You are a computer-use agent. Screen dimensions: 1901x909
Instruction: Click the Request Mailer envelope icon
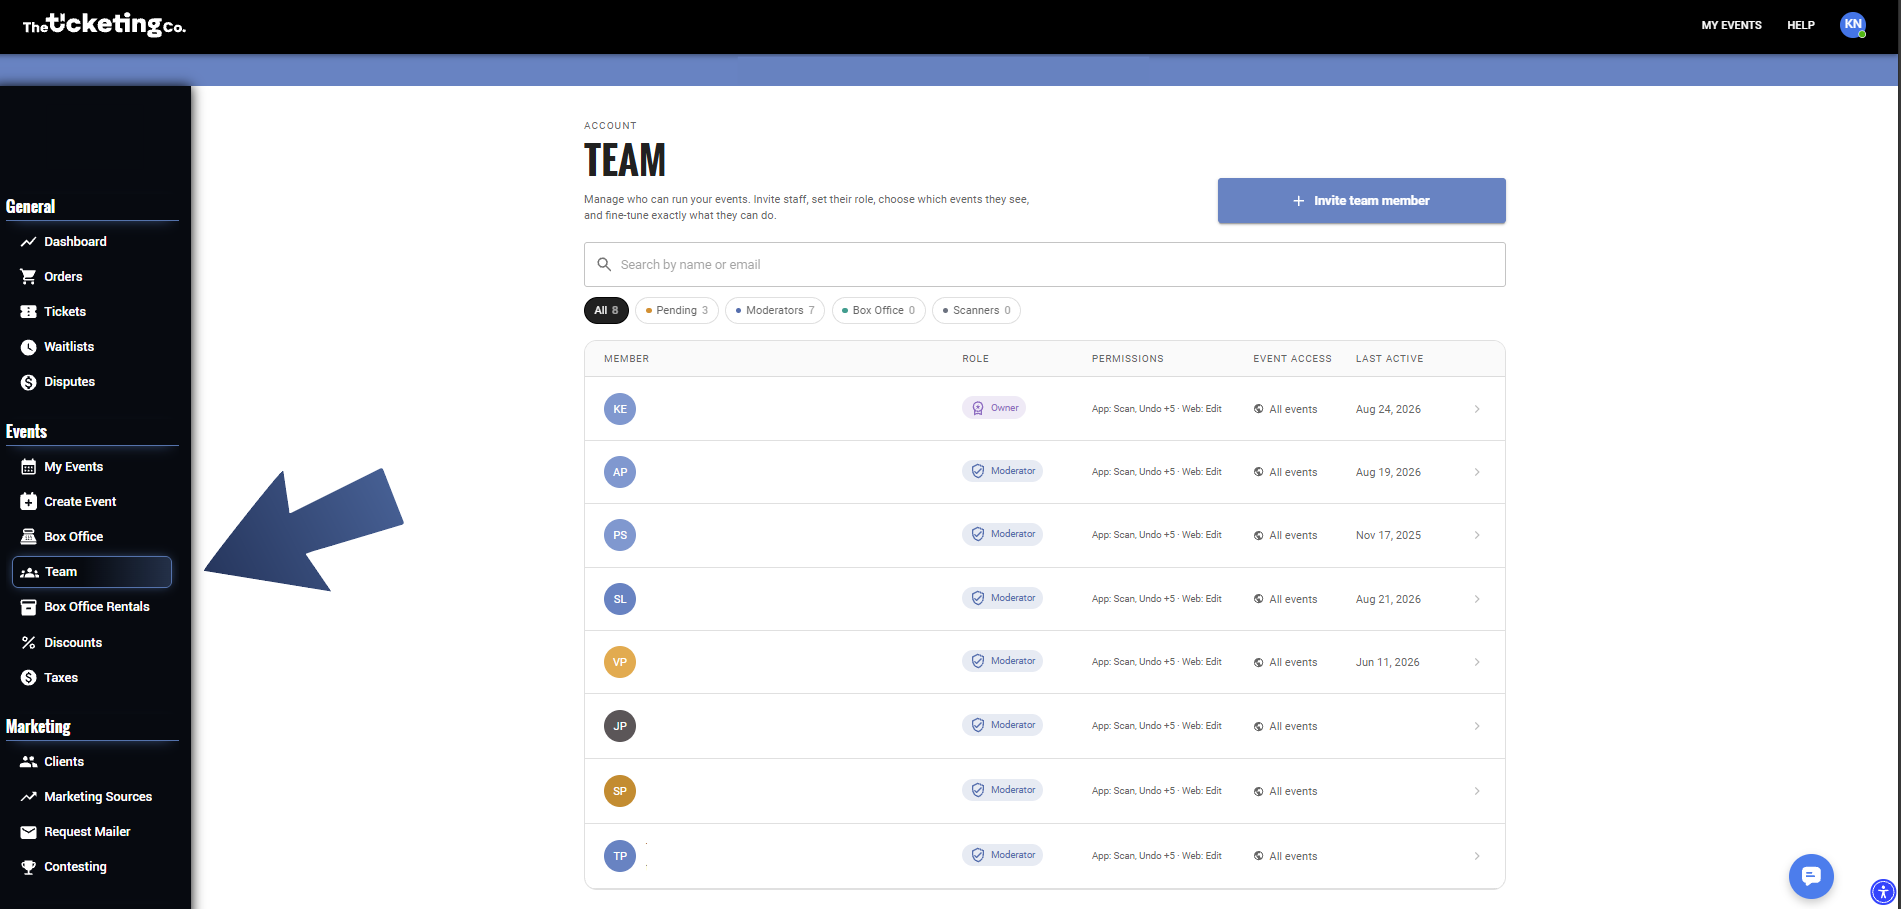click(28, 832)
